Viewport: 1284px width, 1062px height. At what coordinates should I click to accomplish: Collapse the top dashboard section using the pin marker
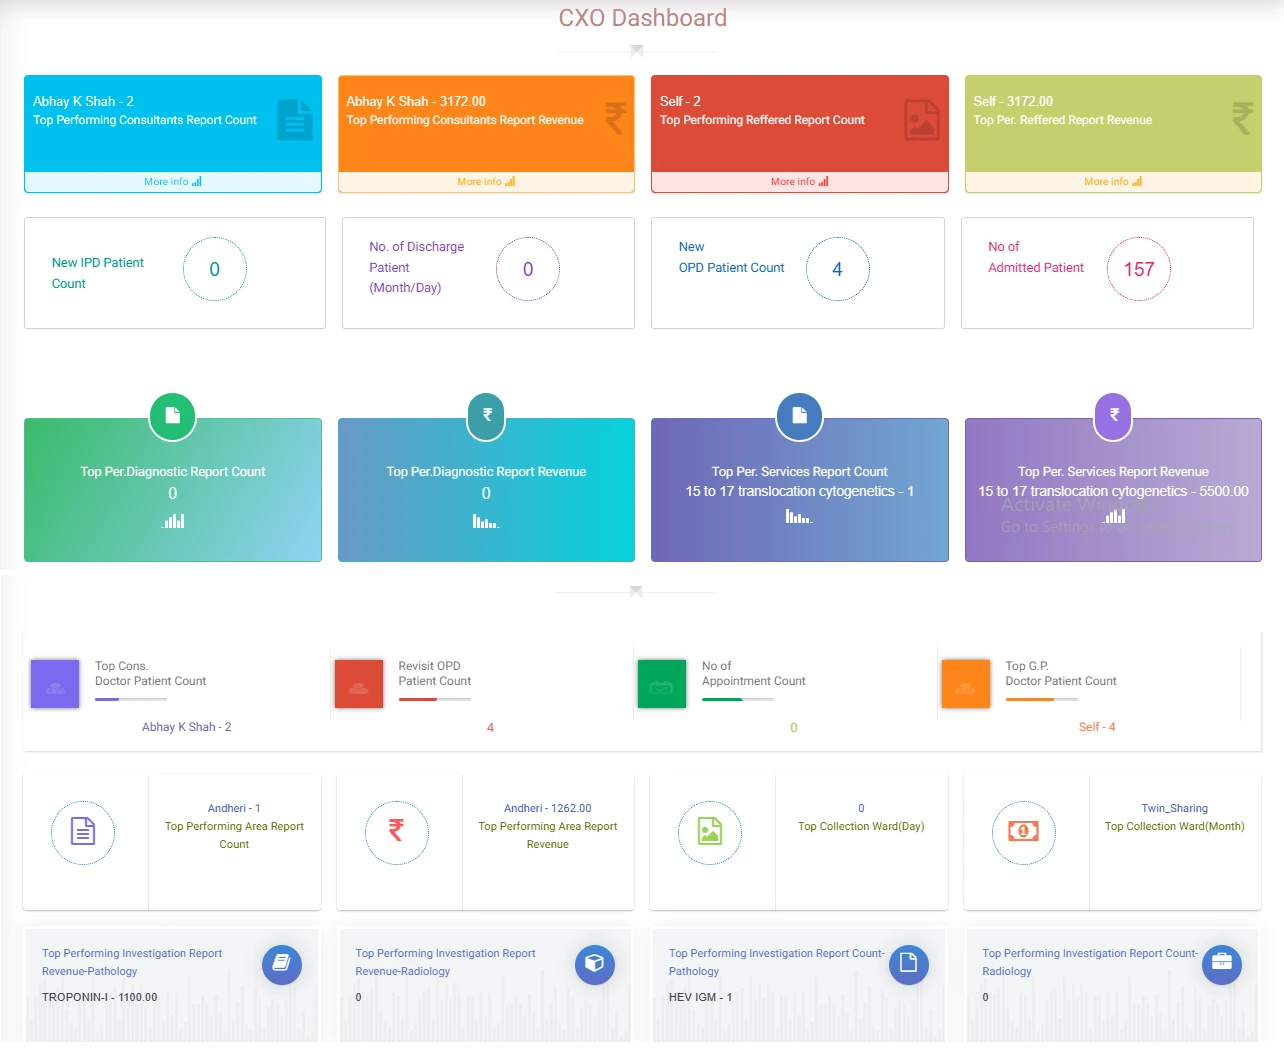pyautogui.click(x=635, y=49)
